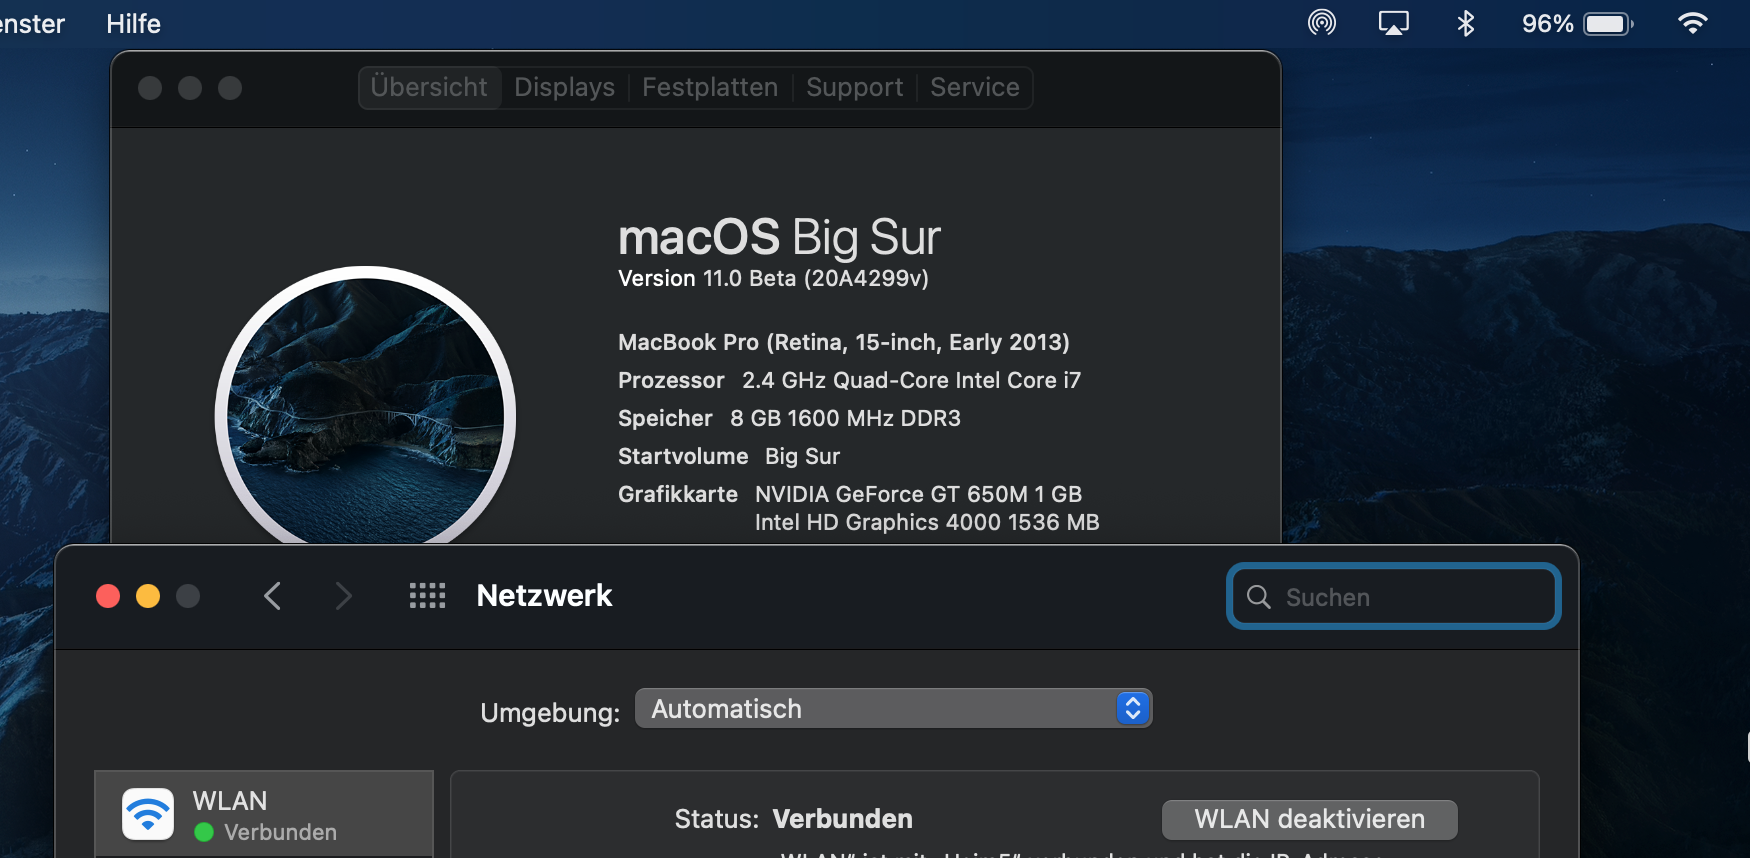Switch to the Displays tab
1750x858 pixels.
(x=564, y=87)
